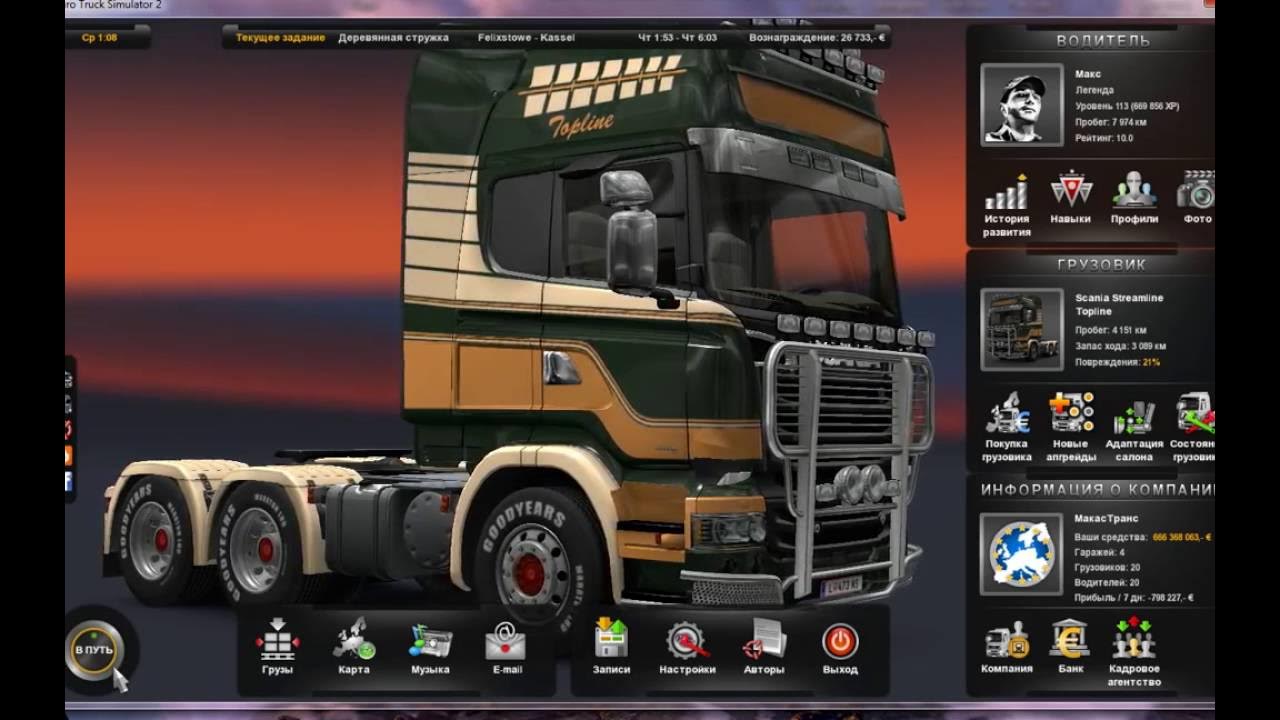1280x720 pixels.
Task: Click the Запас хода: 3 089 км text
Action: click(x=1120, y=346)
